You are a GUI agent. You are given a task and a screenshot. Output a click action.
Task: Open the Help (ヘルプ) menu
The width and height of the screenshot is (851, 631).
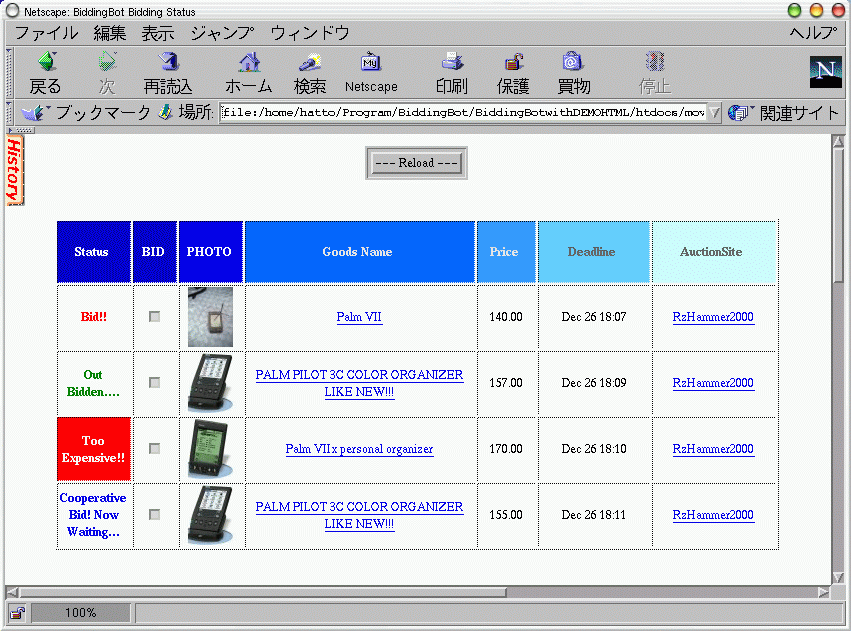814,33
